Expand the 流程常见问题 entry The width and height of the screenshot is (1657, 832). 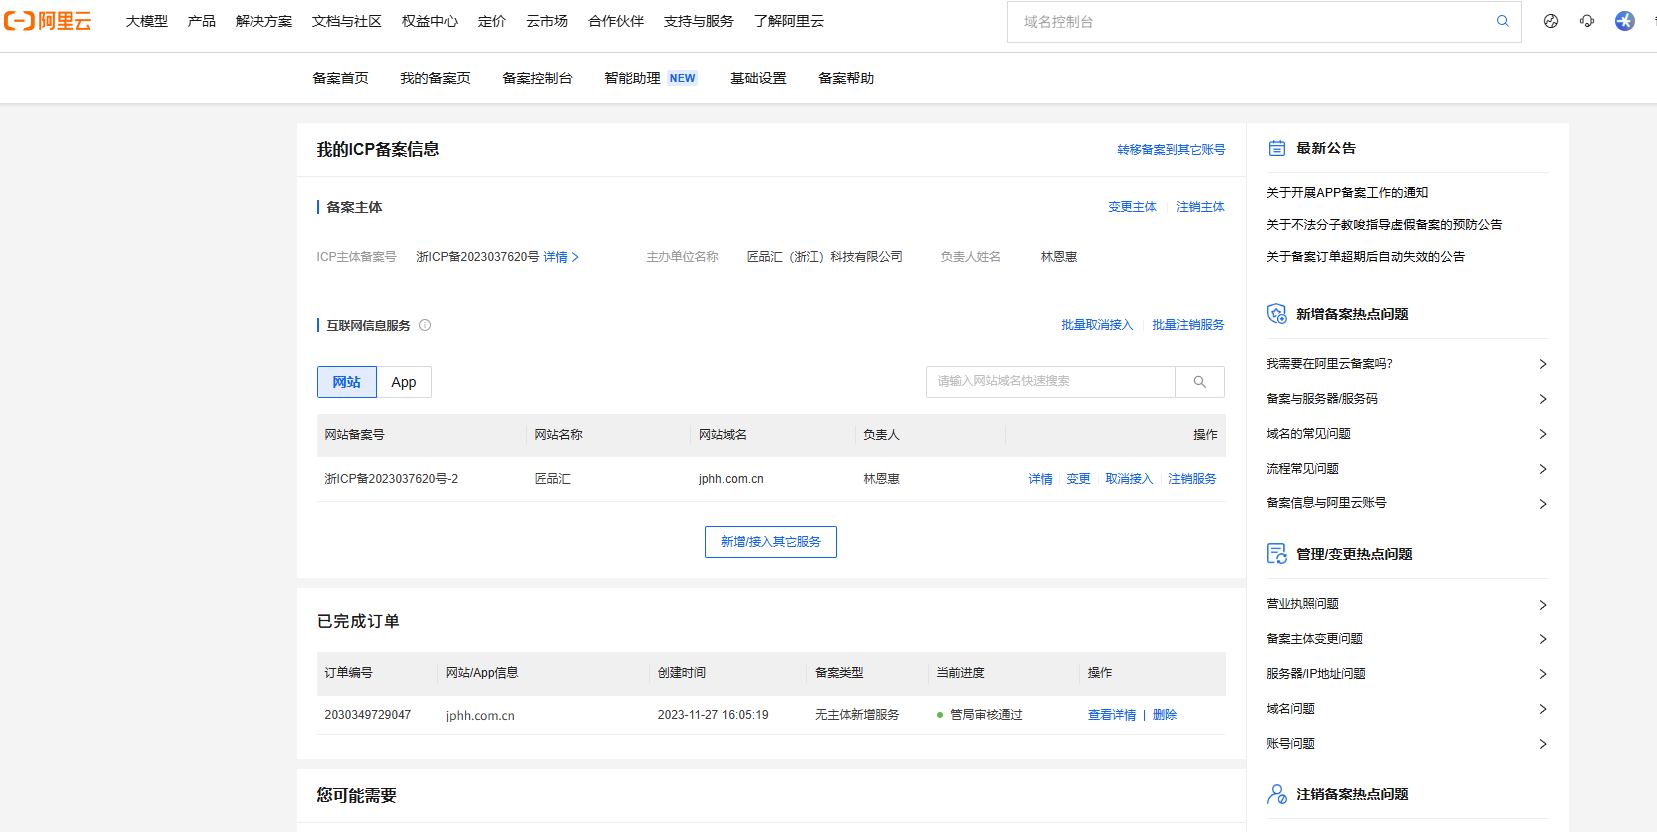1407,469
